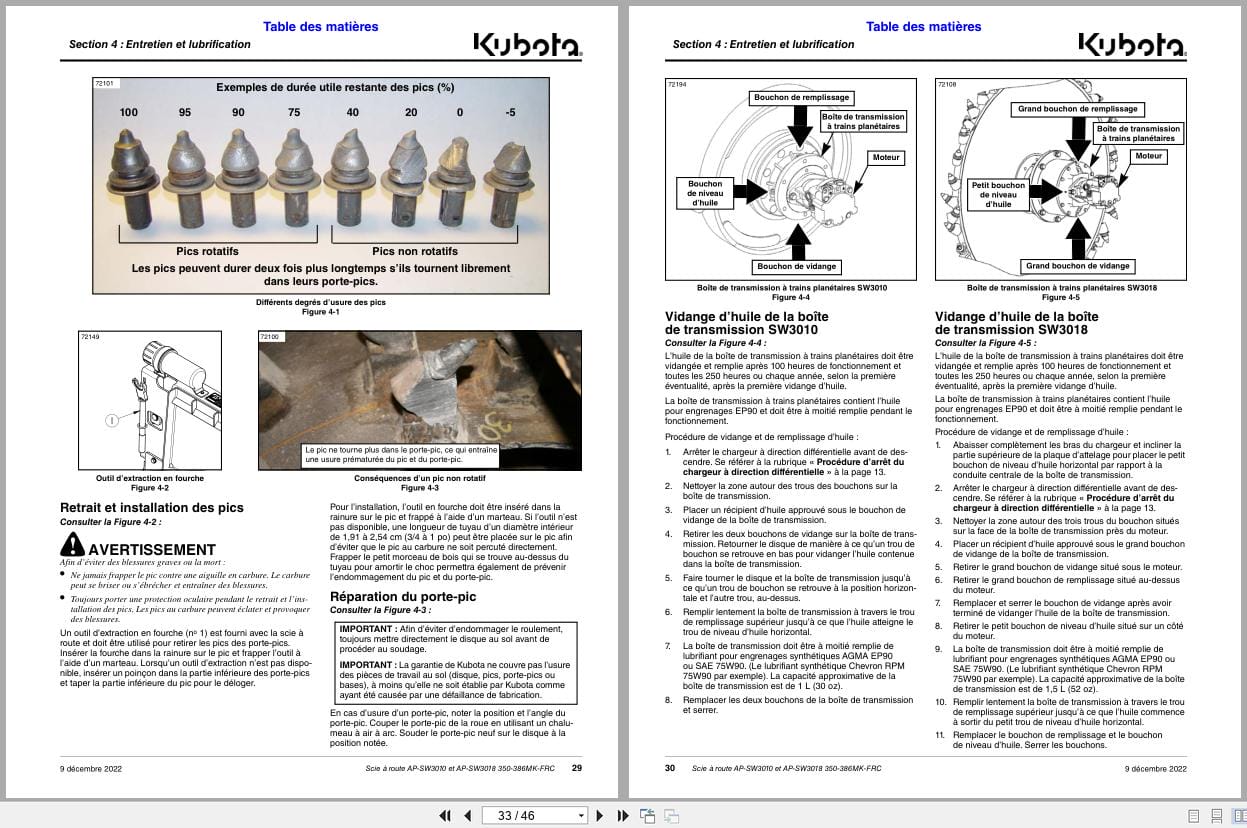The height and width of the screenshot is (828, 1247).
Task: Click heading Vidange d'huile SW3018
Action: tap(1016, 323)
